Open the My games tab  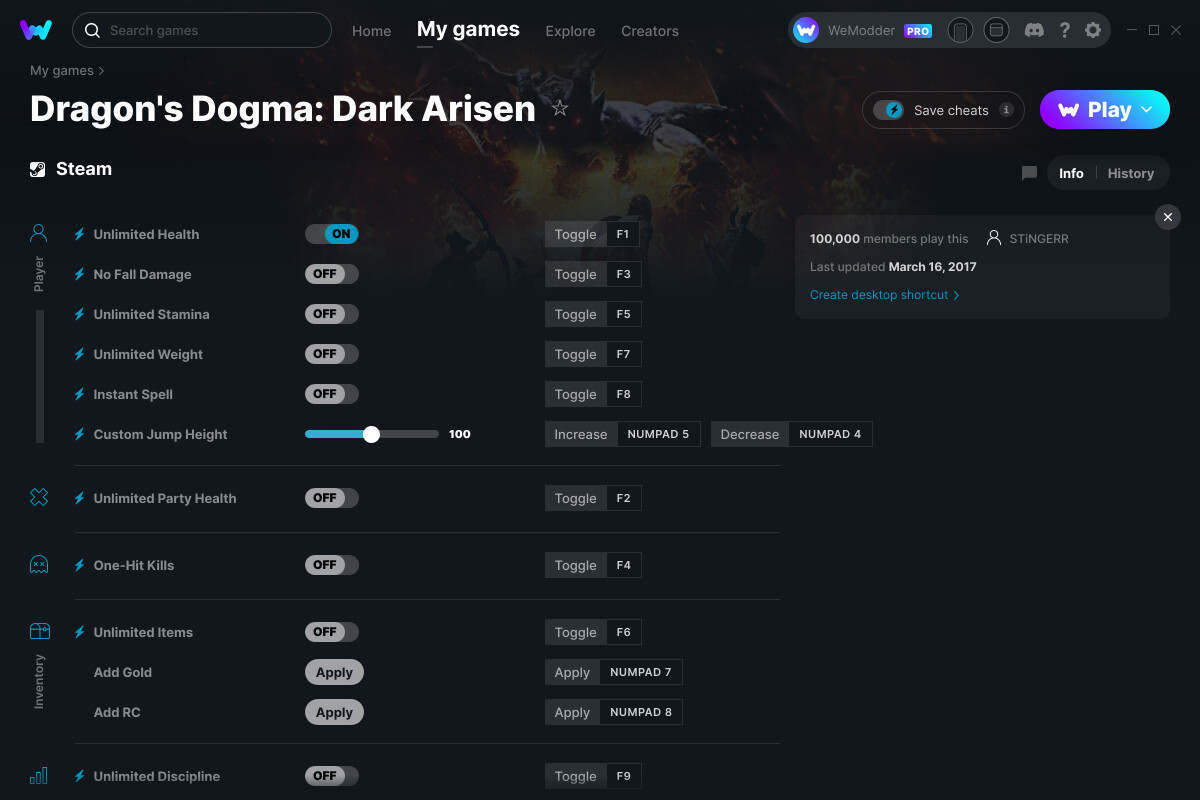tap(468, 30)
